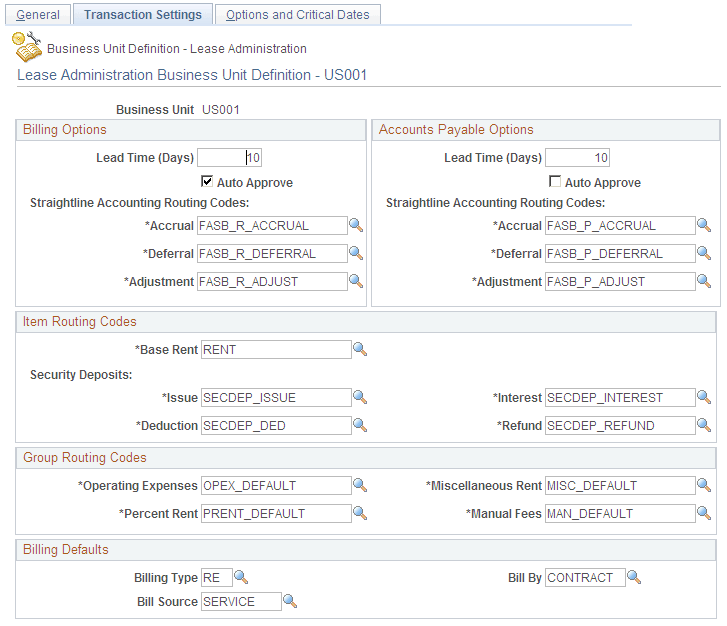Image resolution: width=727 pixels, height=626 pixels.
Task: Click the SECDEP_ISSUE input field
Action: click(x=276, y=398)
